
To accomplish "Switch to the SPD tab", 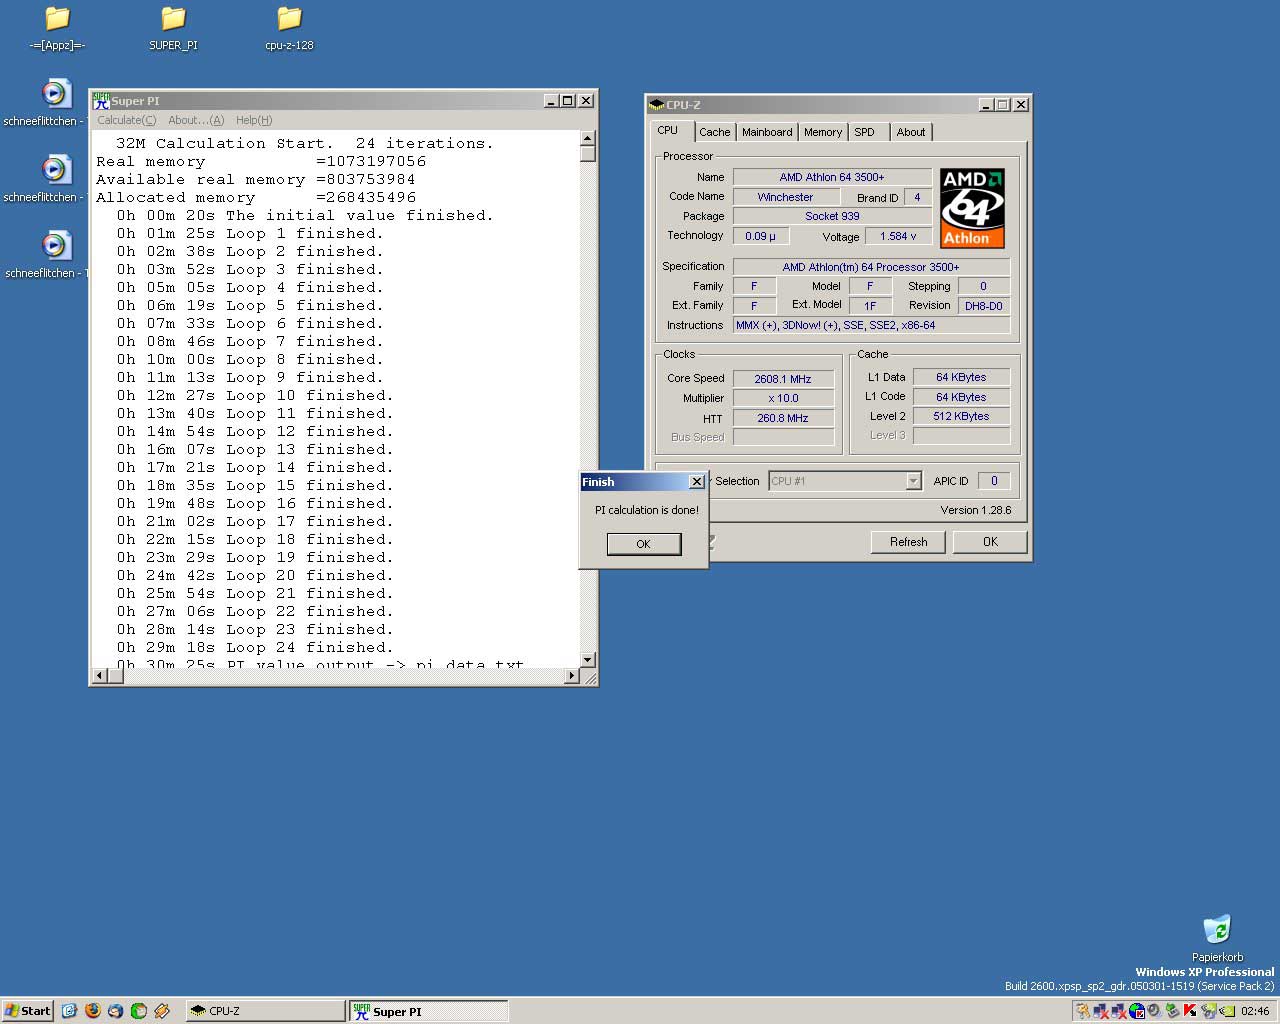I will [x=865, y=132].
